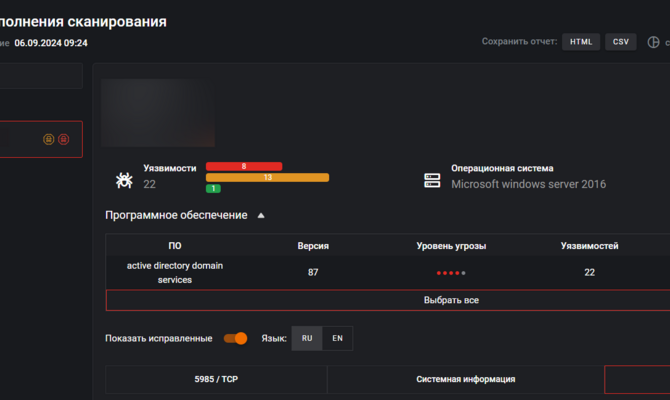
Task: Click the red critical vulnerabilities bar
Action: (244, 166)
